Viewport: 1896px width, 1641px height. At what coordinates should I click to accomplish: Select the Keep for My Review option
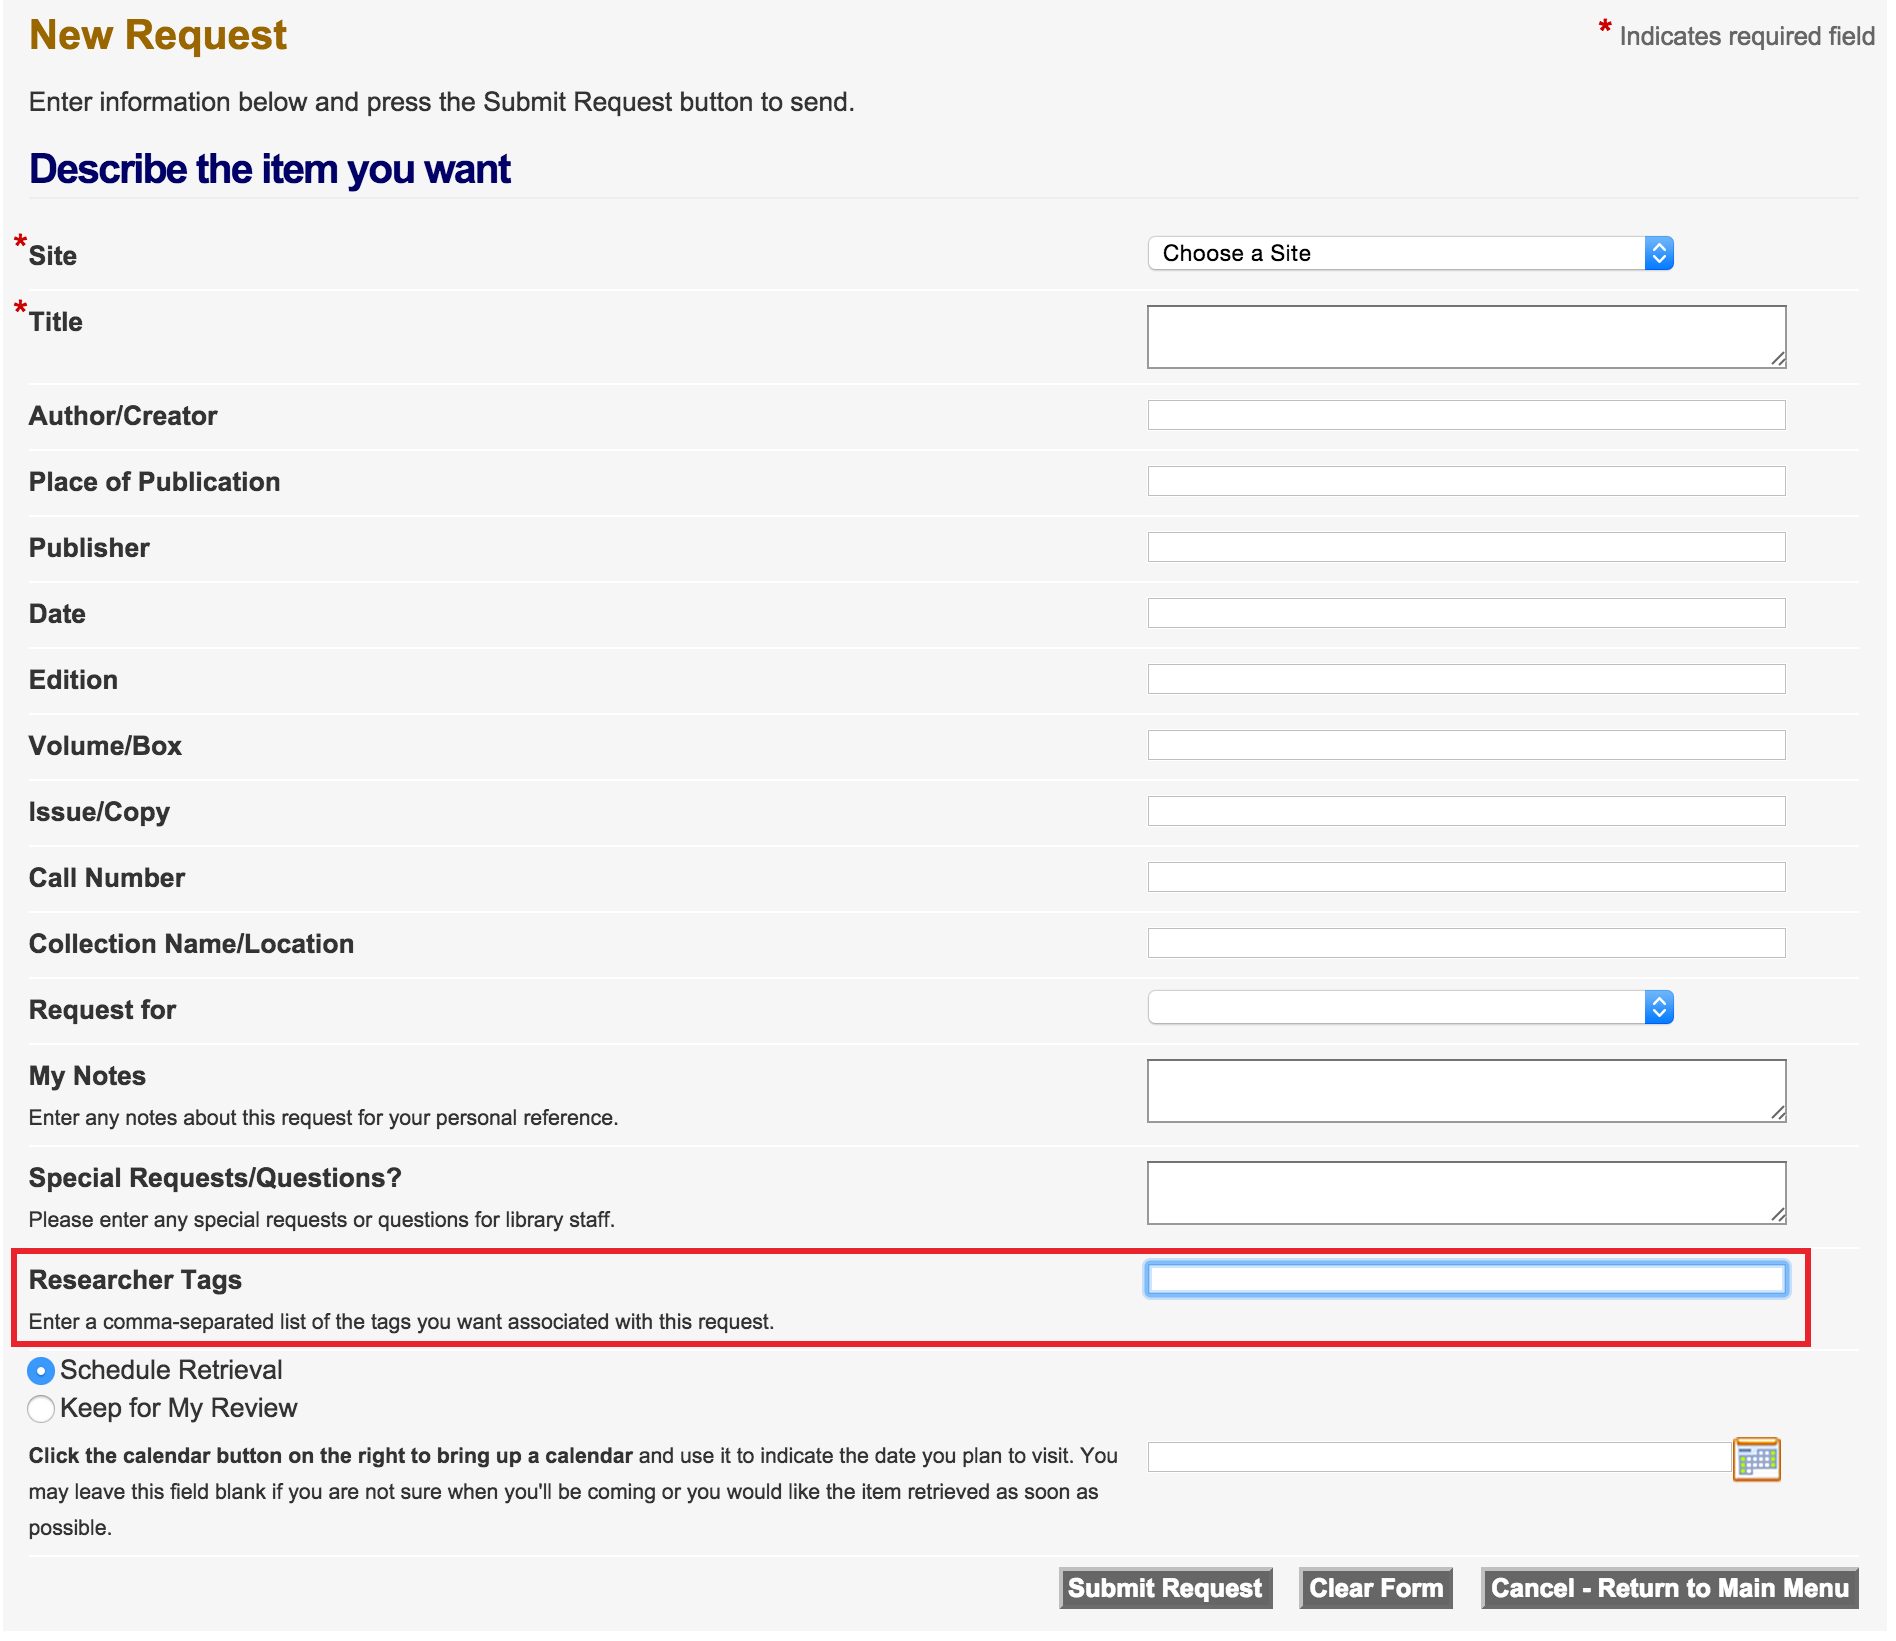click(x=41, y=1409)
